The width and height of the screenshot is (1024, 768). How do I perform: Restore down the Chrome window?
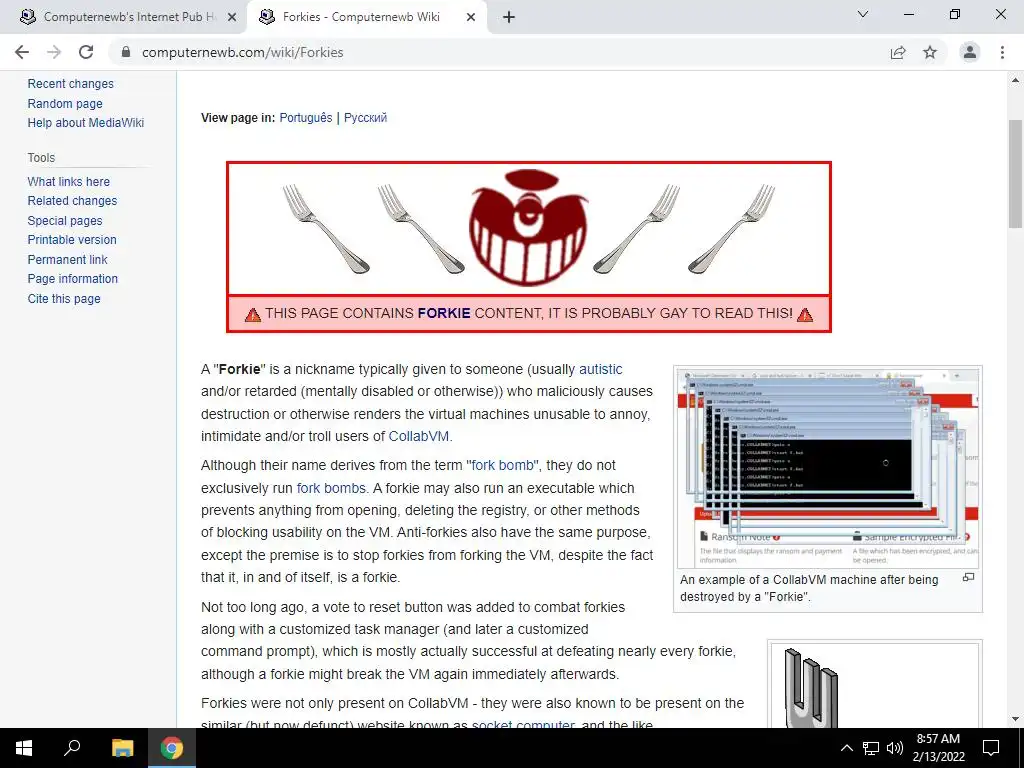[955, 14]
